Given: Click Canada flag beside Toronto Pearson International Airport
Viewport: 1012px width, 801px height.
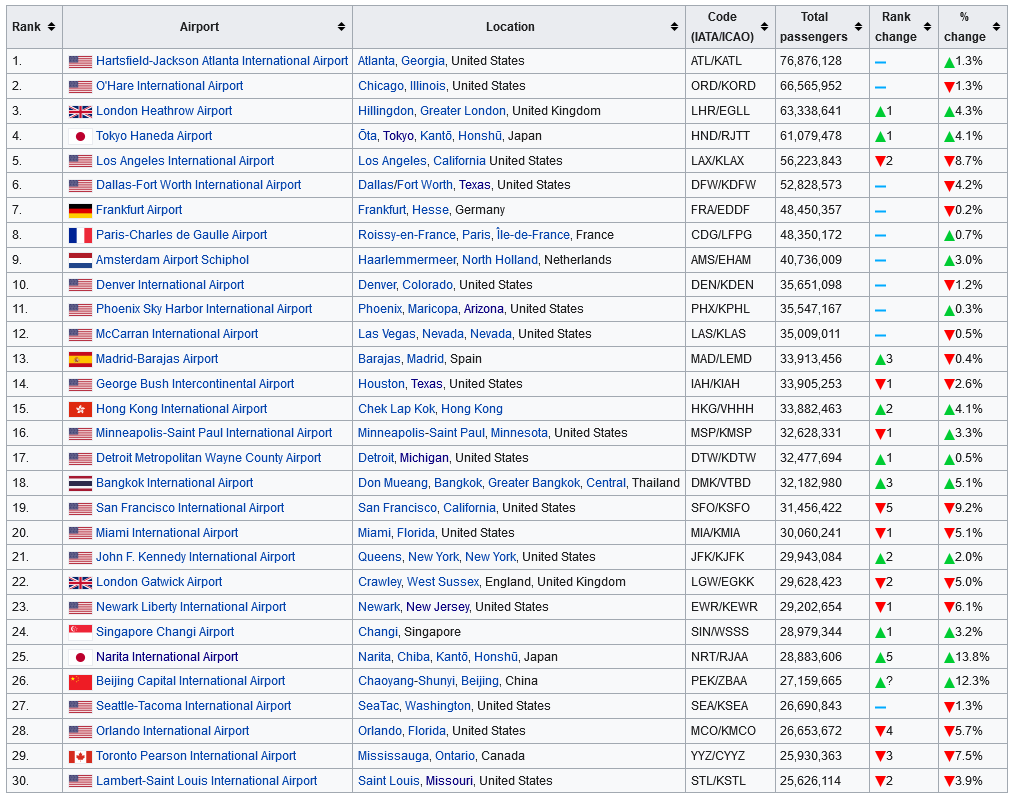Looking at the screenshot, I should (80, 756).
